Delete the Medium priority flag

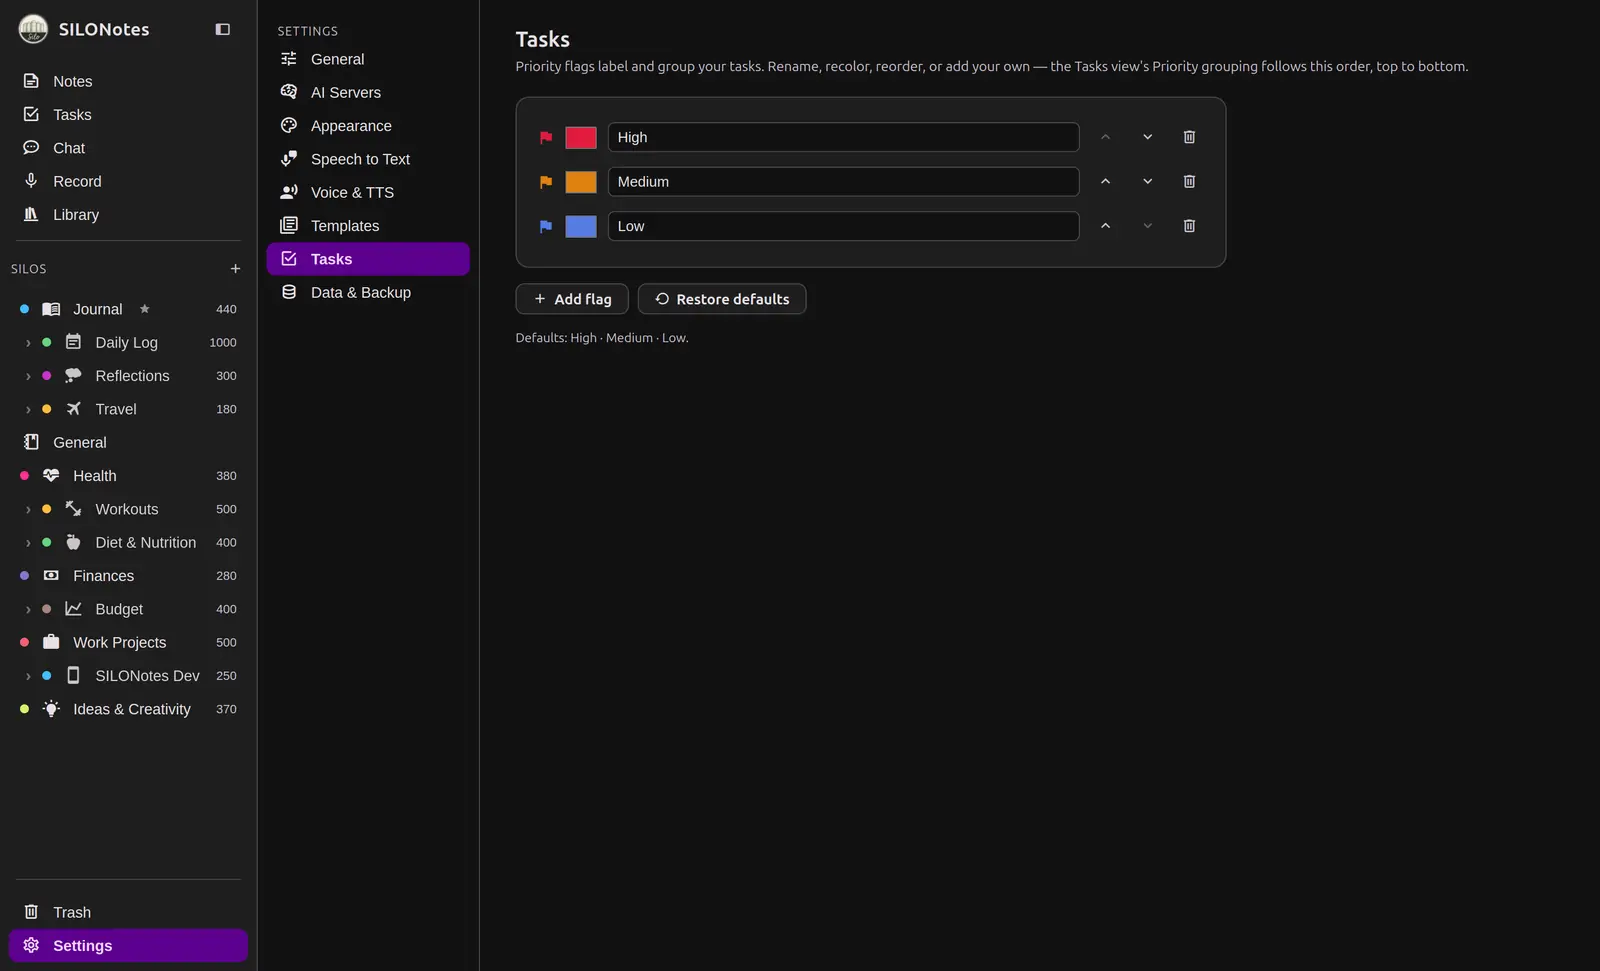pyautogui.click(x=1189, y=182)
